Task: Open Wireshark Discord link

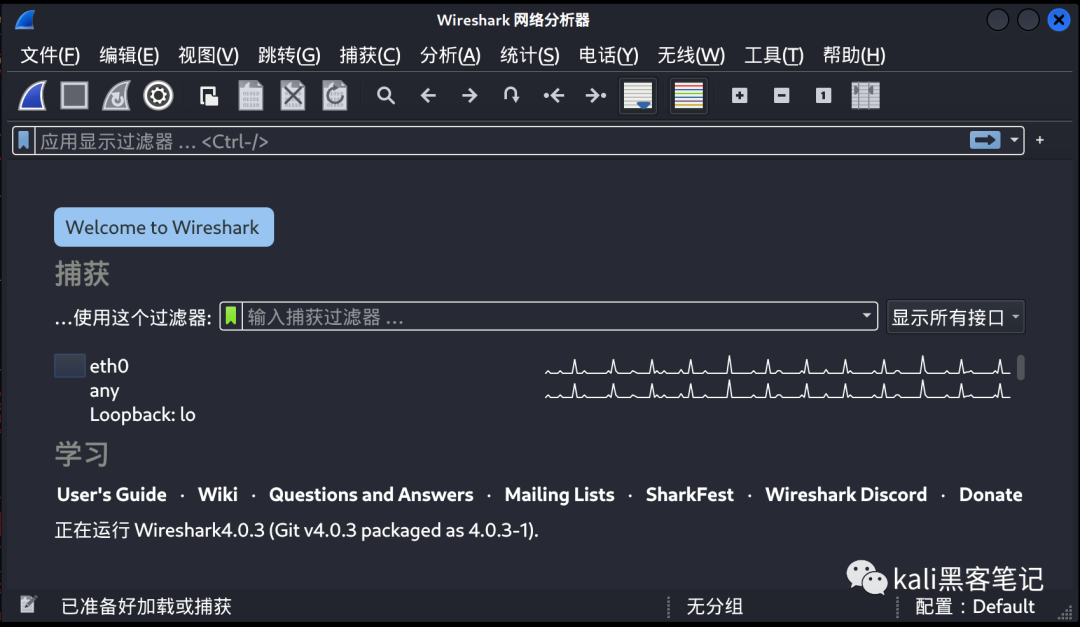Action: 846,495
